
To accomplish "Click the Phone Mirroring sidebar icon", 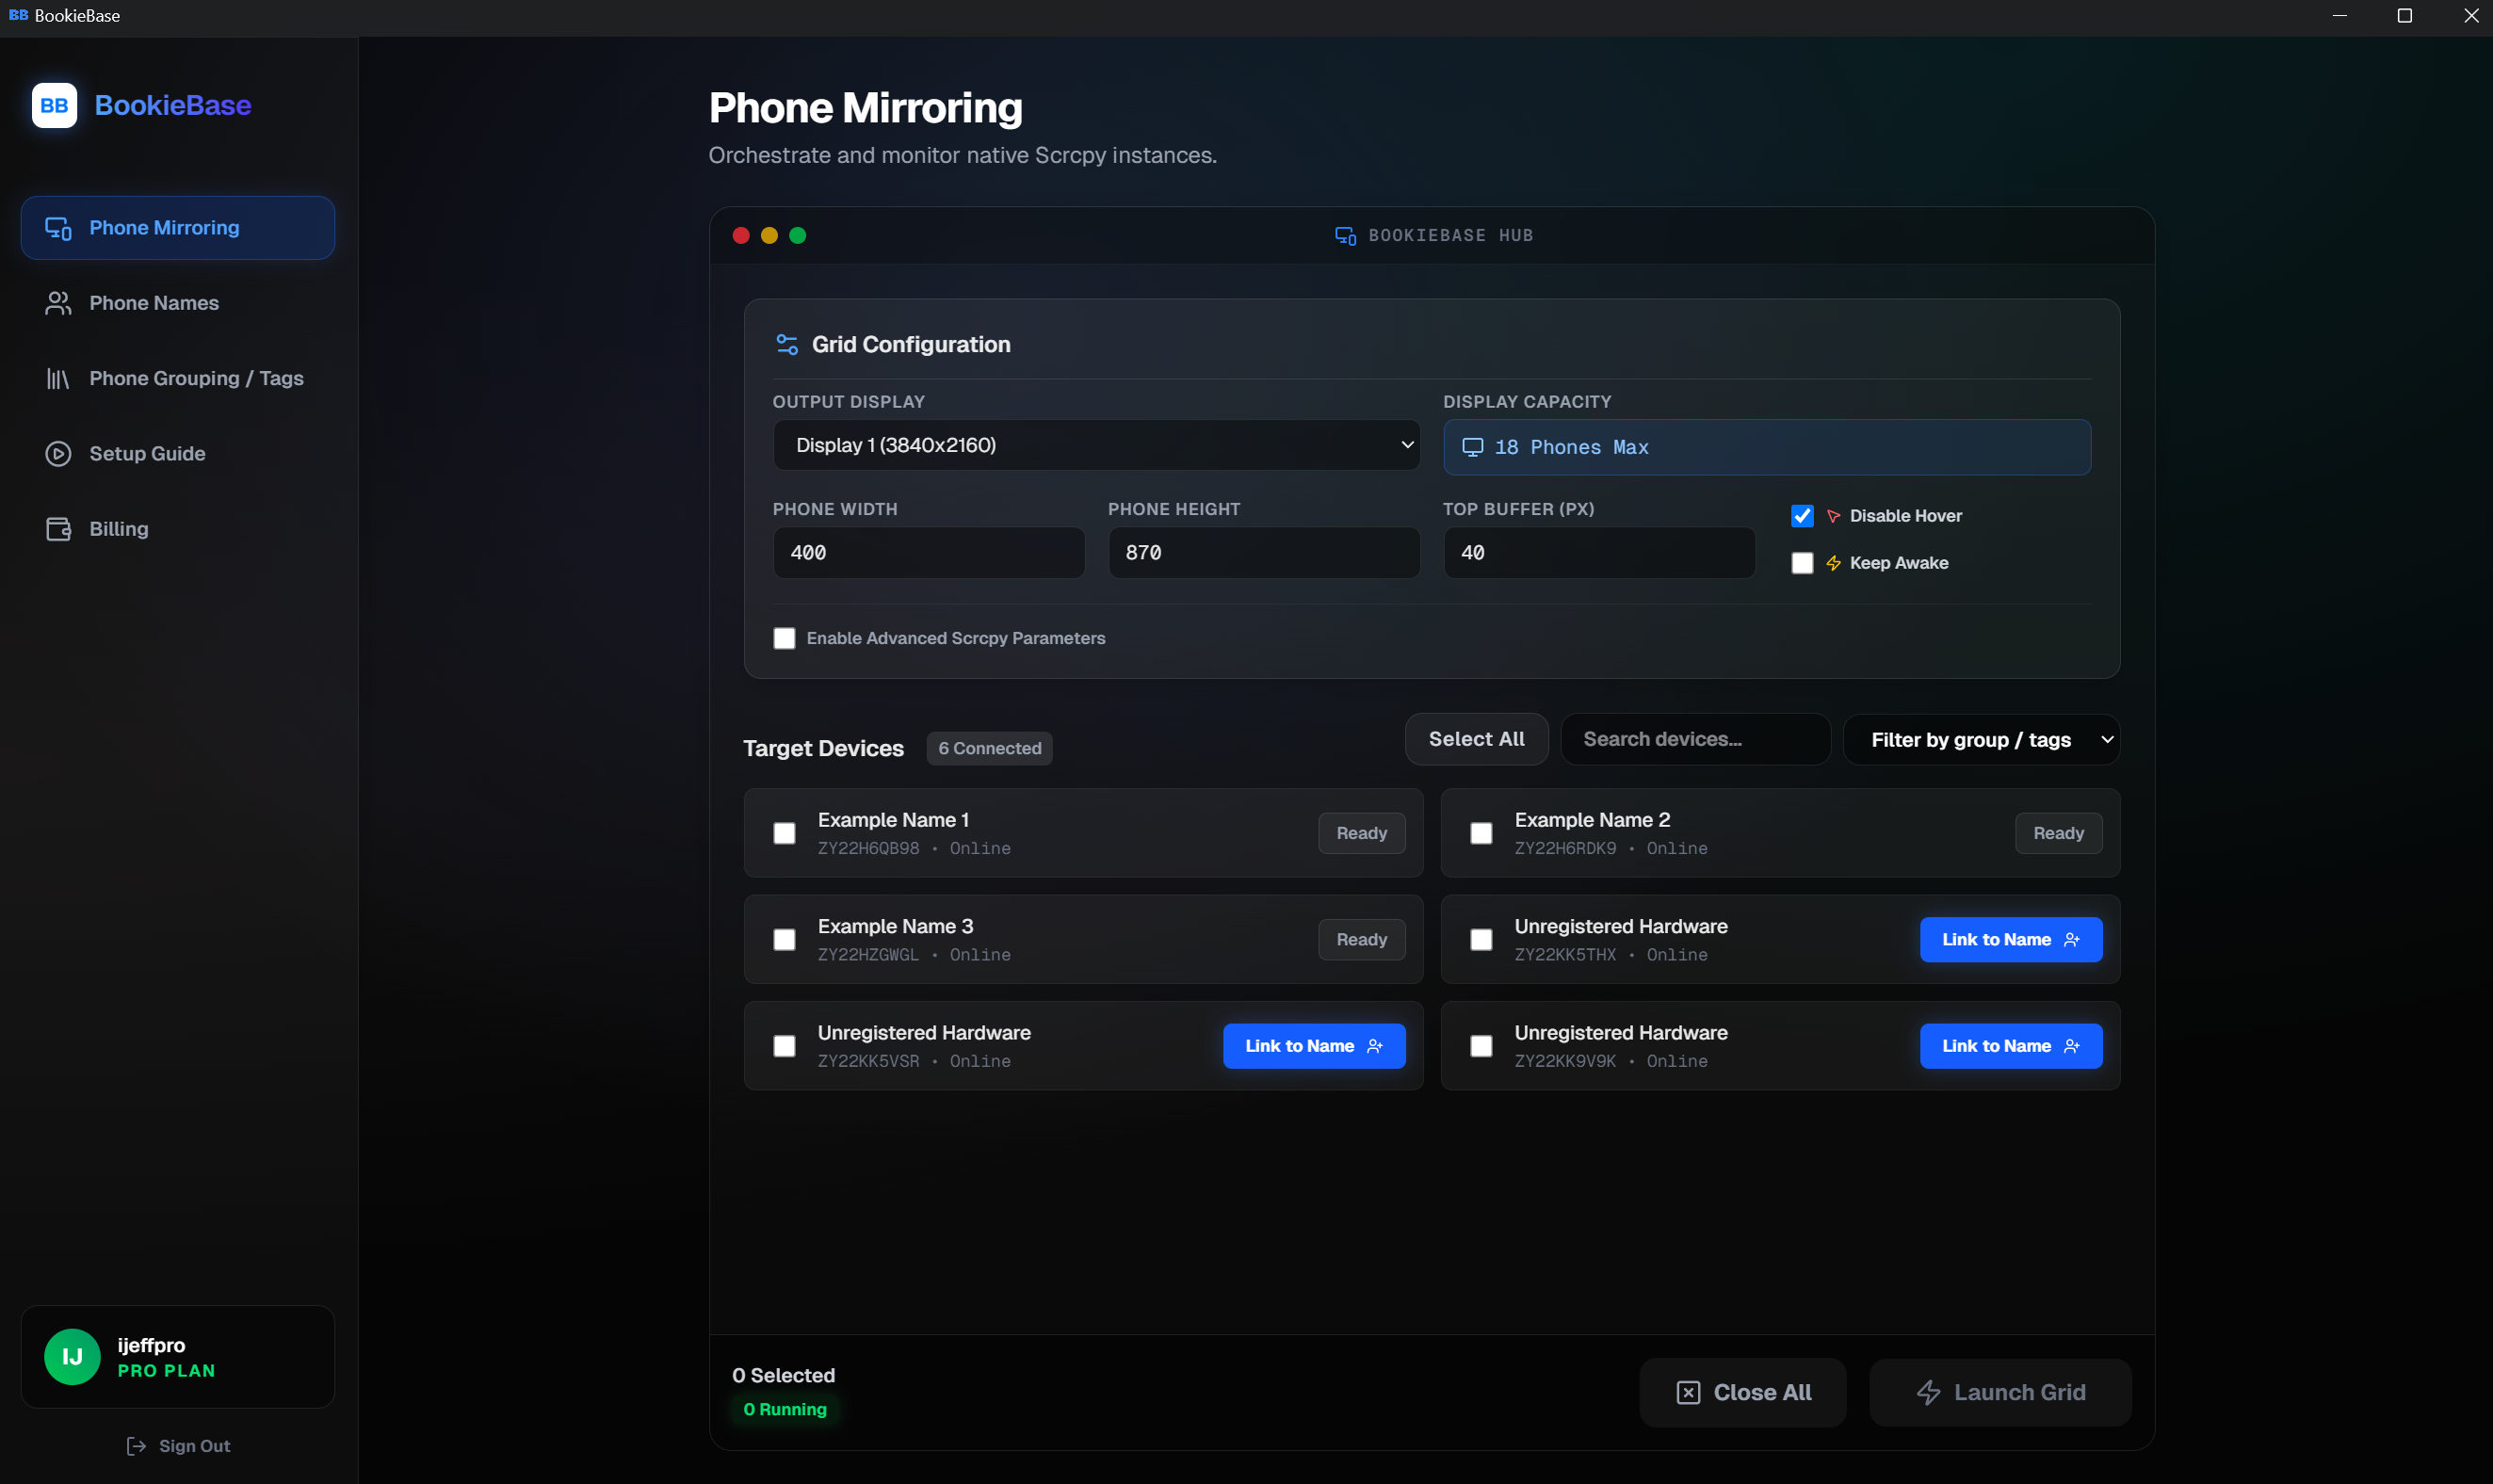I will [58, 228].
